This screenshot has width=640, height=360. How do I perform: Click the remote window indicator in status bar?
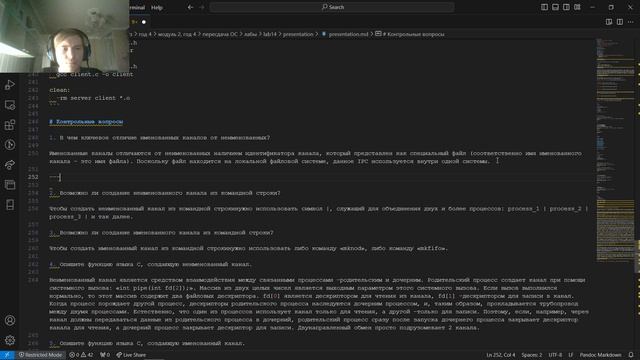[x=7, y=355]
